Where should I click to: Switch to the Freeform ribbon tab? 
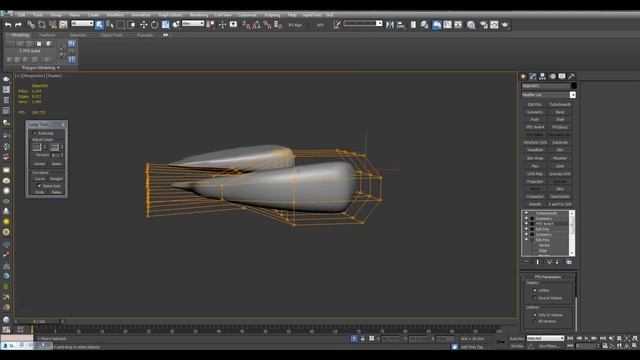click(47, 36)
